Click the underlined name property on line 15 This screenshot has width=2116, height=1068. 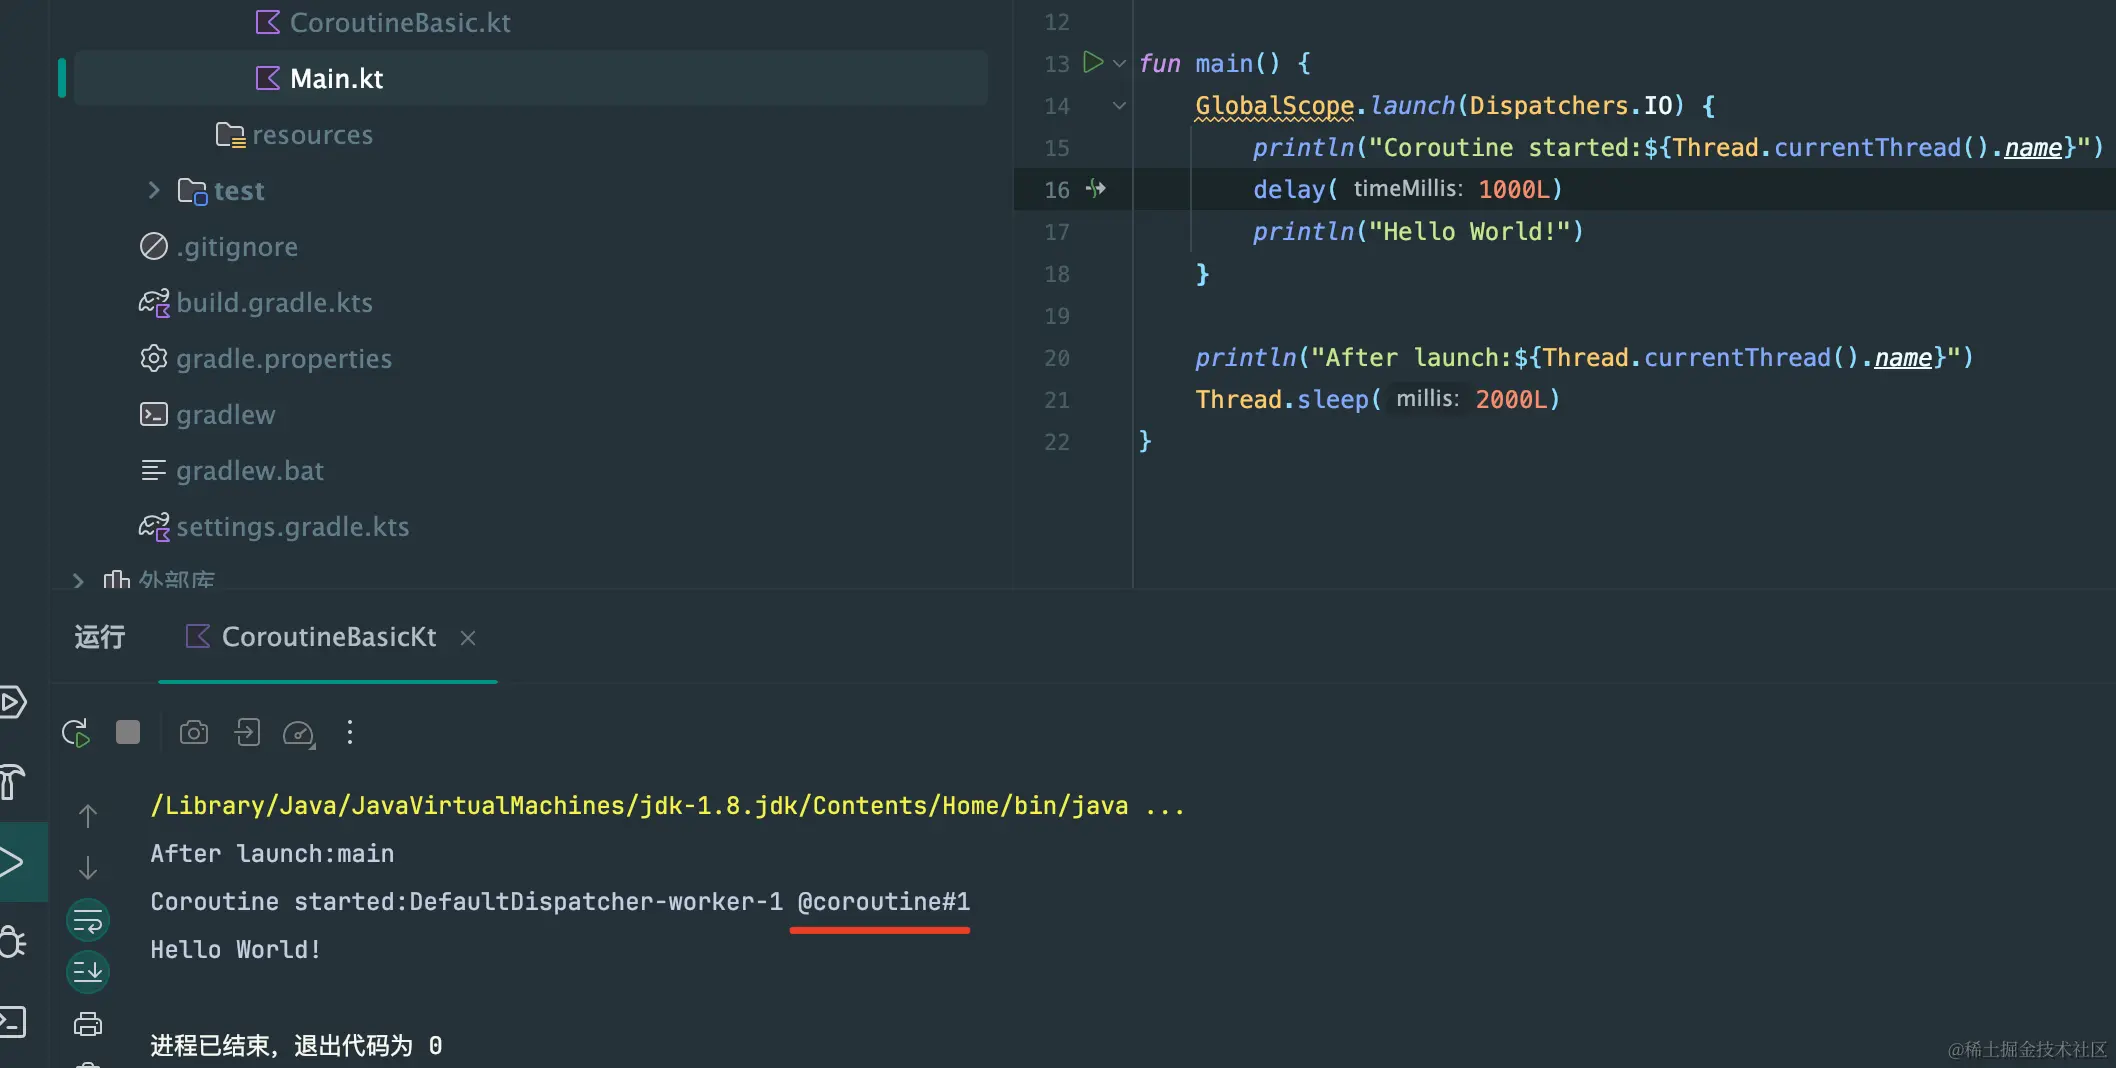(x=2033, y=147)
